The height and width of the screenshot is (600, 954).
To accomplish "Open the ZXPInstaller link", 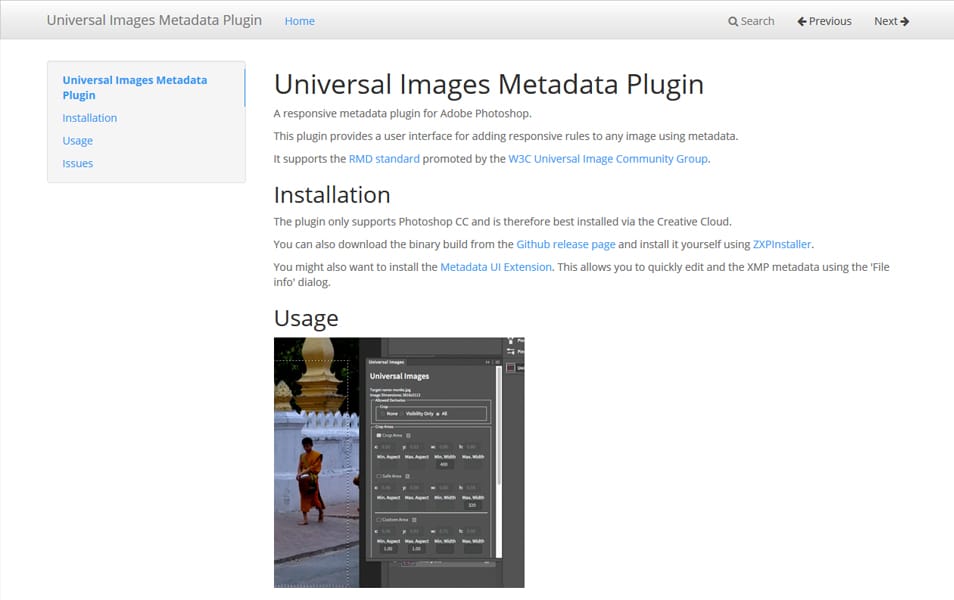I will 782,244.
